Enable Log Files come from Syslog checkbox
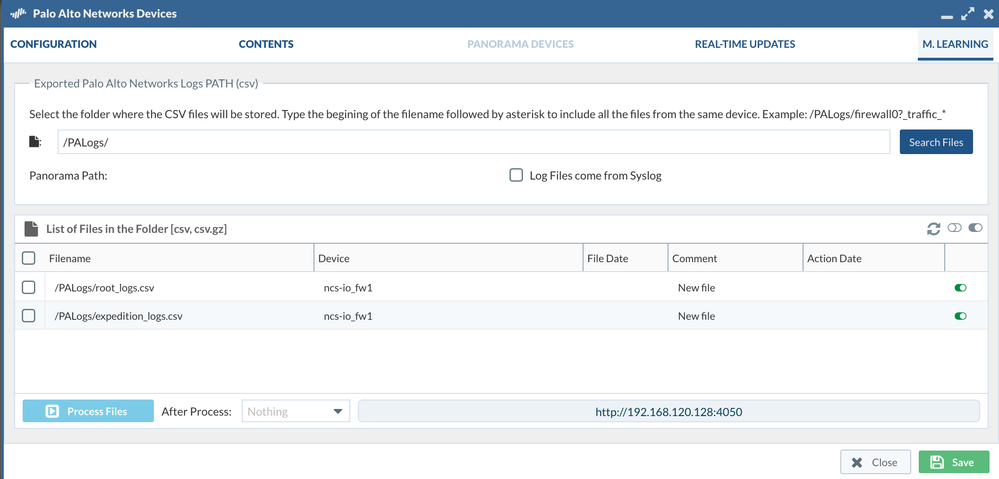Screen dimensions: 999x479 click(516, 175)
